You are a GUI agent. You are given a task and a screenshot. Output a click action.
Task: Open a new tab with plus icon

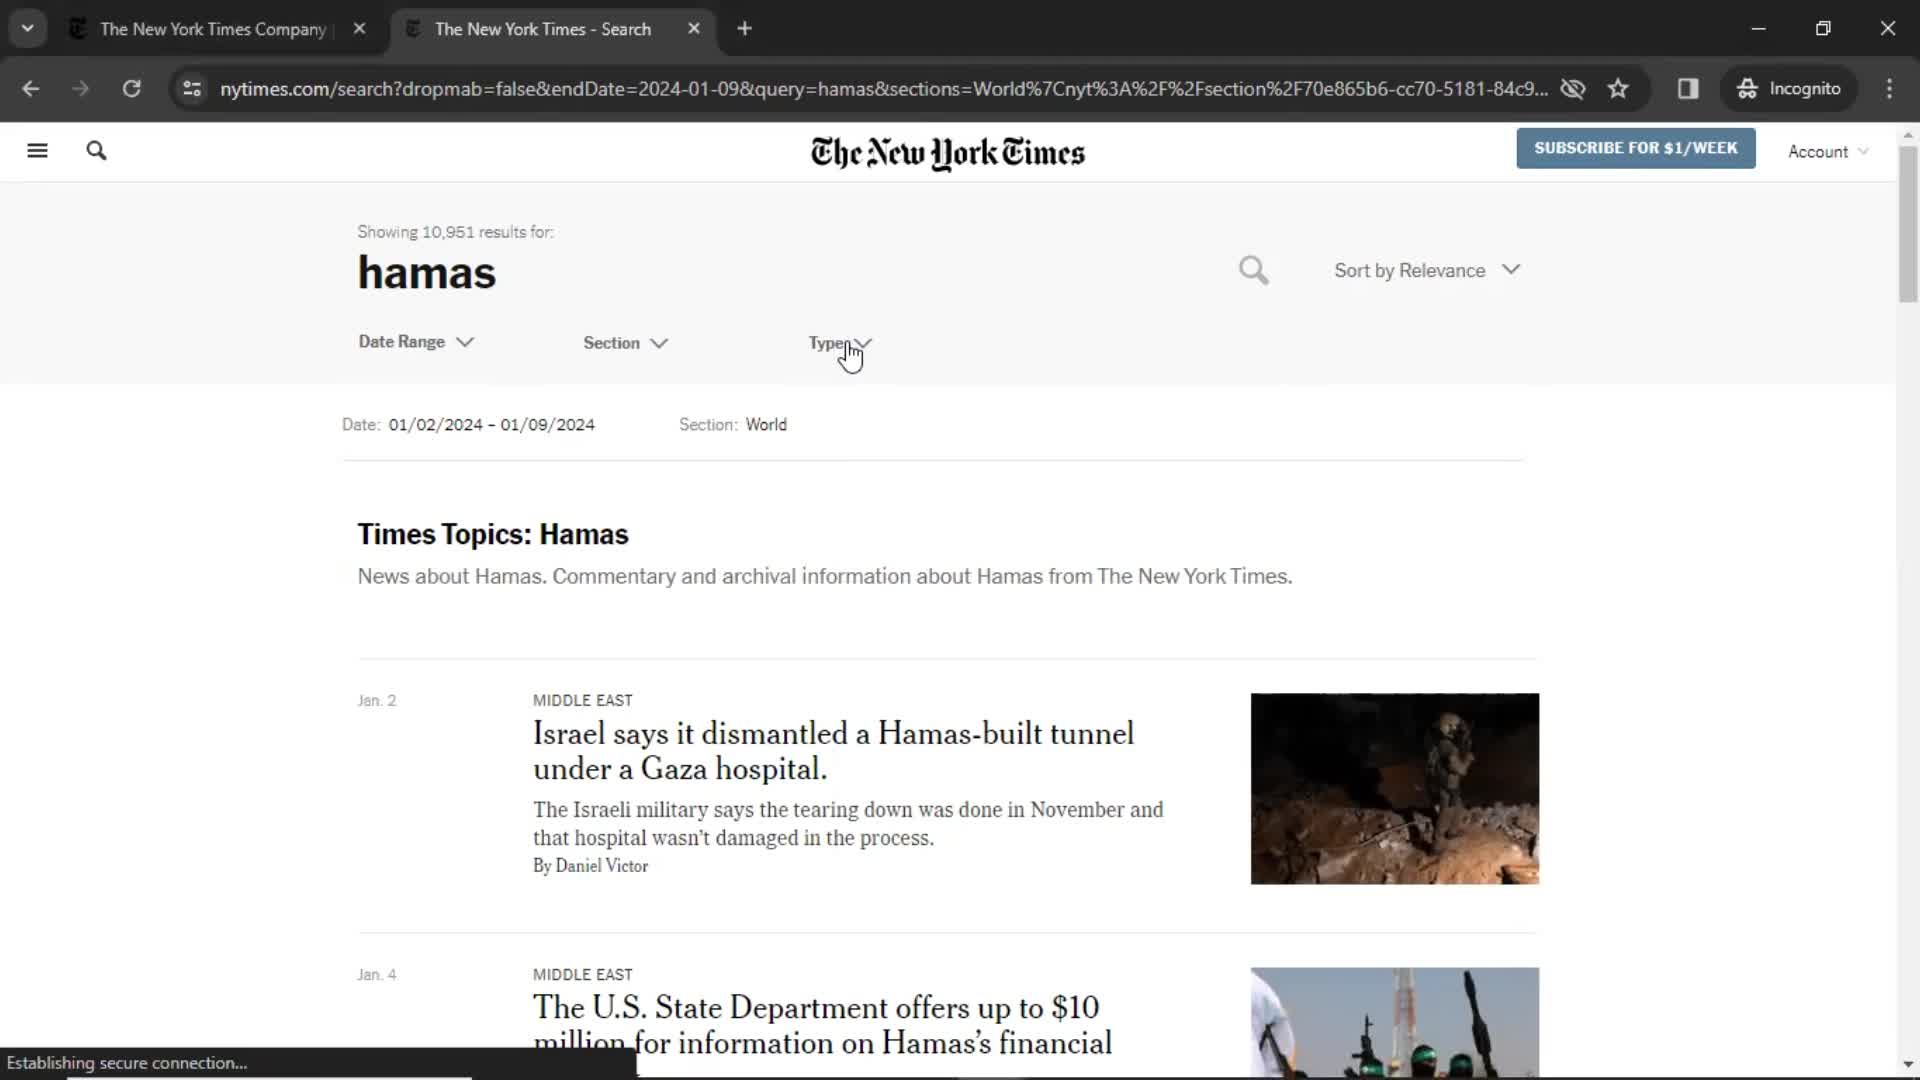pos(744,29)
